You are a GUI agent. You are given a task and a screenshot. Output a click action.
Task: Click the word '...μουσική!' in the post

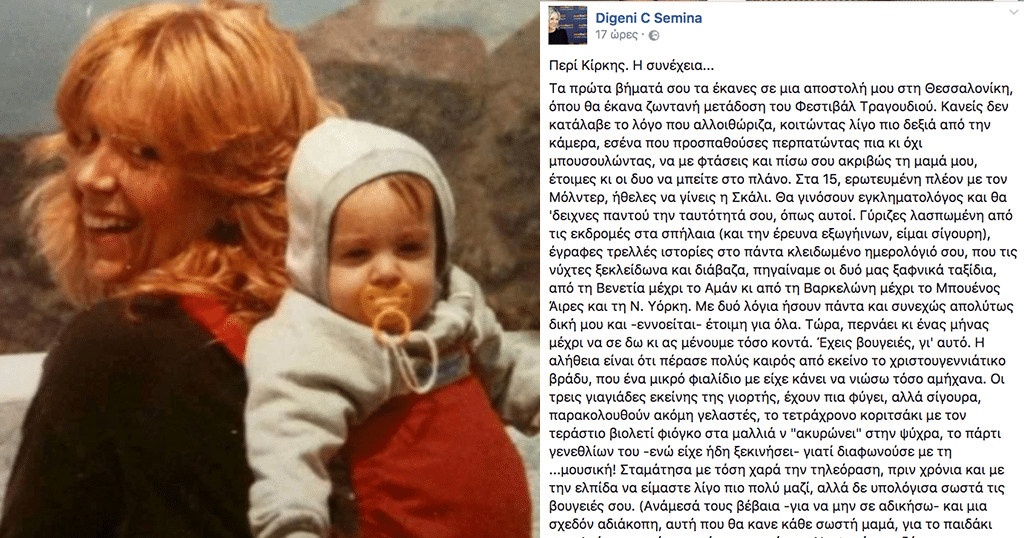click(x=581, y=470)
